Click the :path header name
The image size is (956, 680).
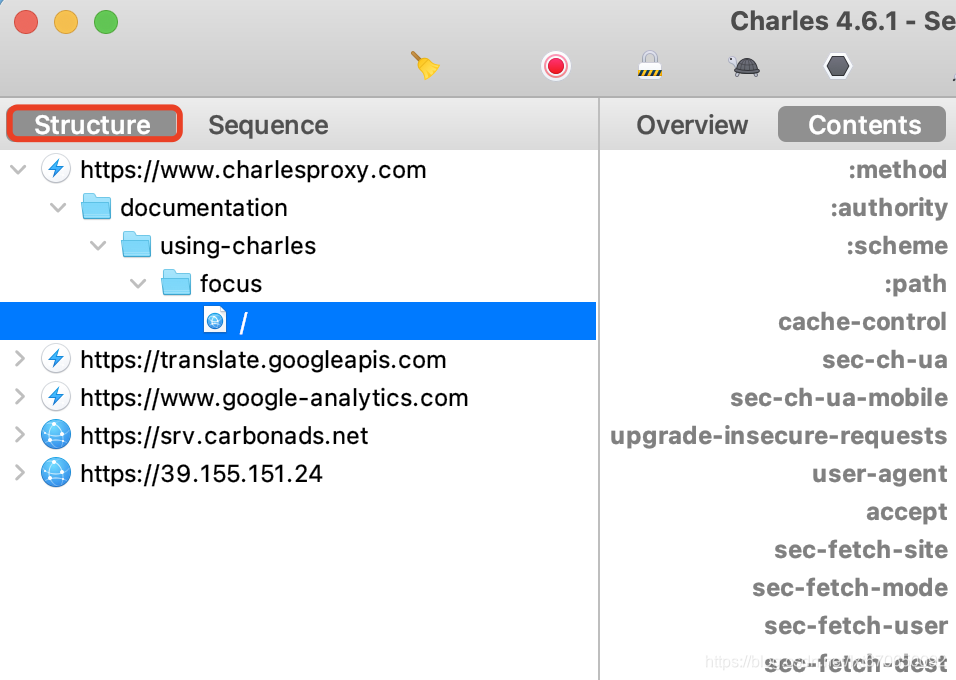916,284
